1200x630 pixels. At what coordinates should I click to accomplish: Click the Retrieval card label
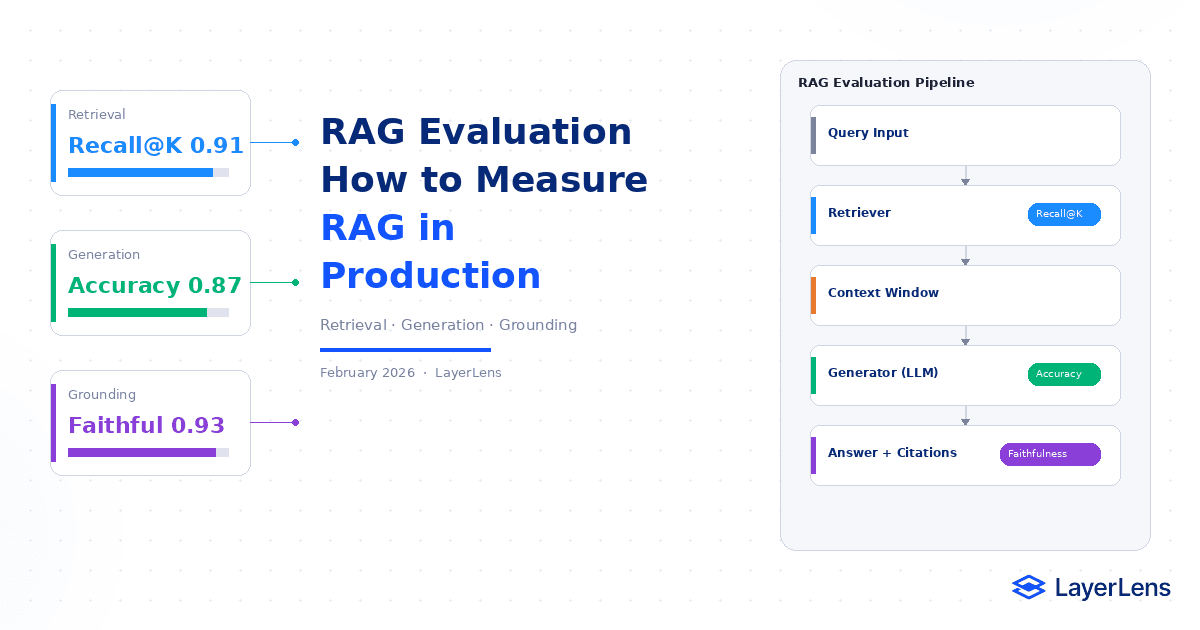click(97, 115)
